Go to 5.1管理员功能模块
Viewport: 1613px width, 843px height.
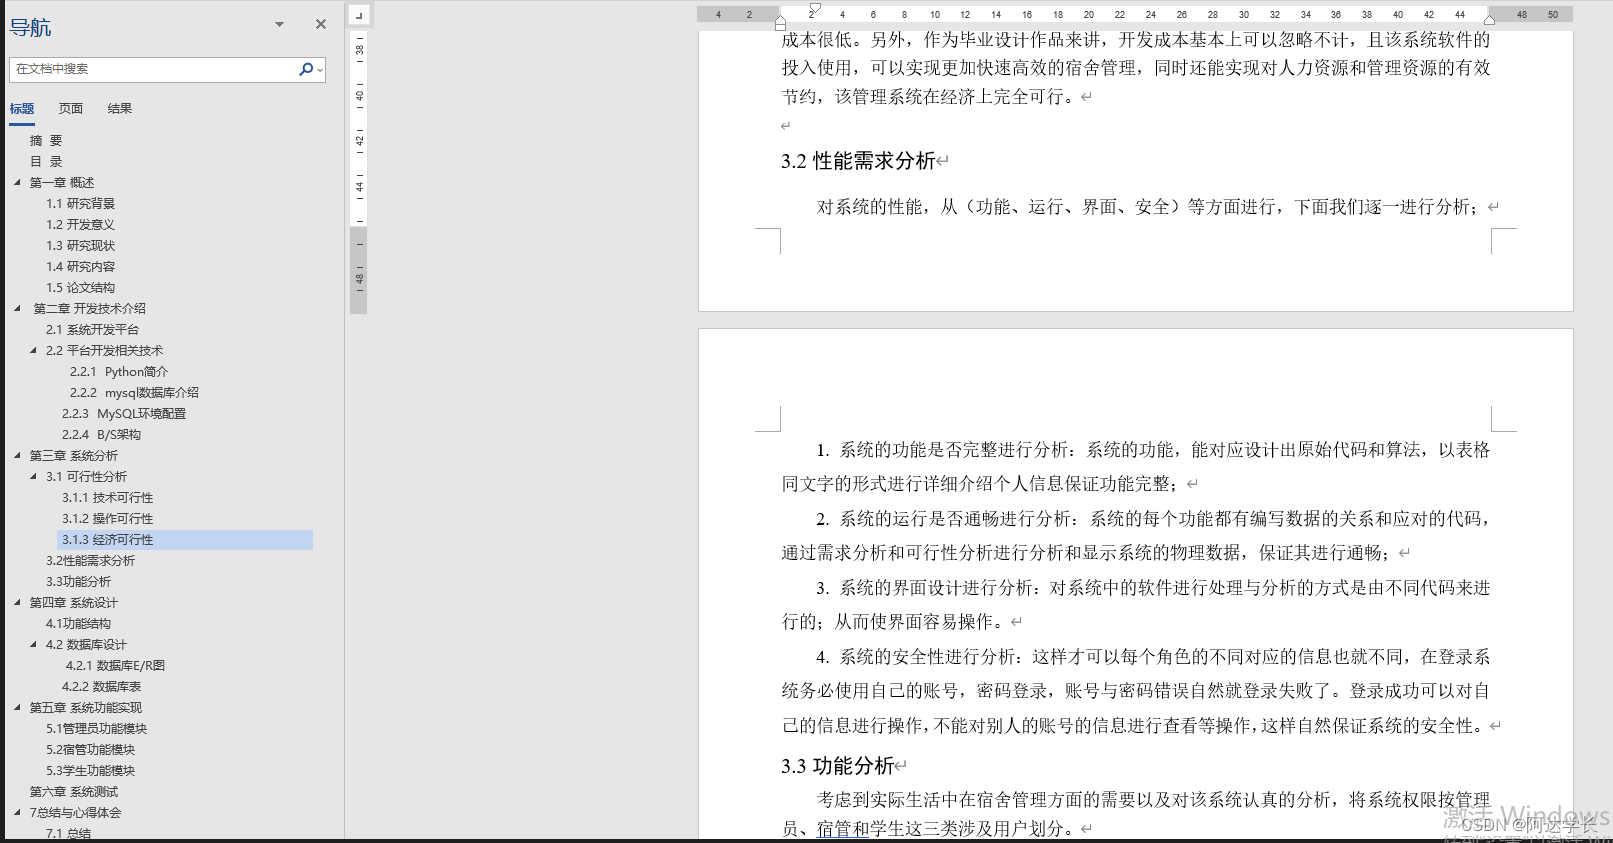point(96,728)
